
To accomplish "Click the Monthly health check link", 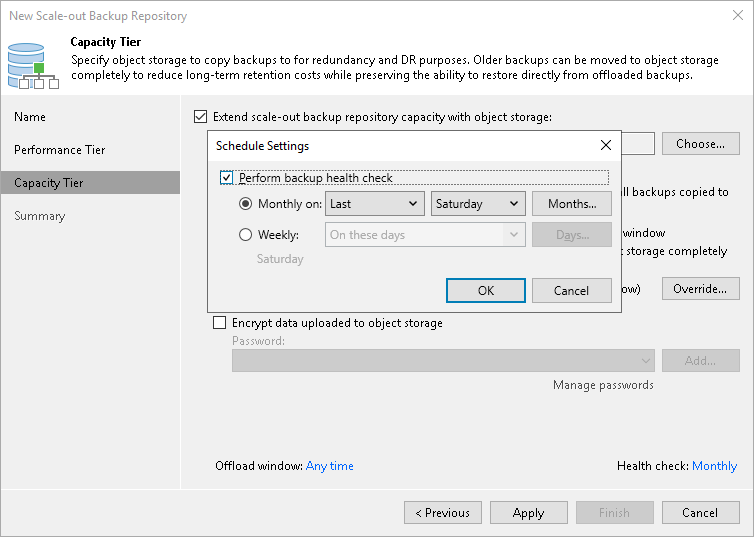I will pyautogui.click(x=714, y=466).
